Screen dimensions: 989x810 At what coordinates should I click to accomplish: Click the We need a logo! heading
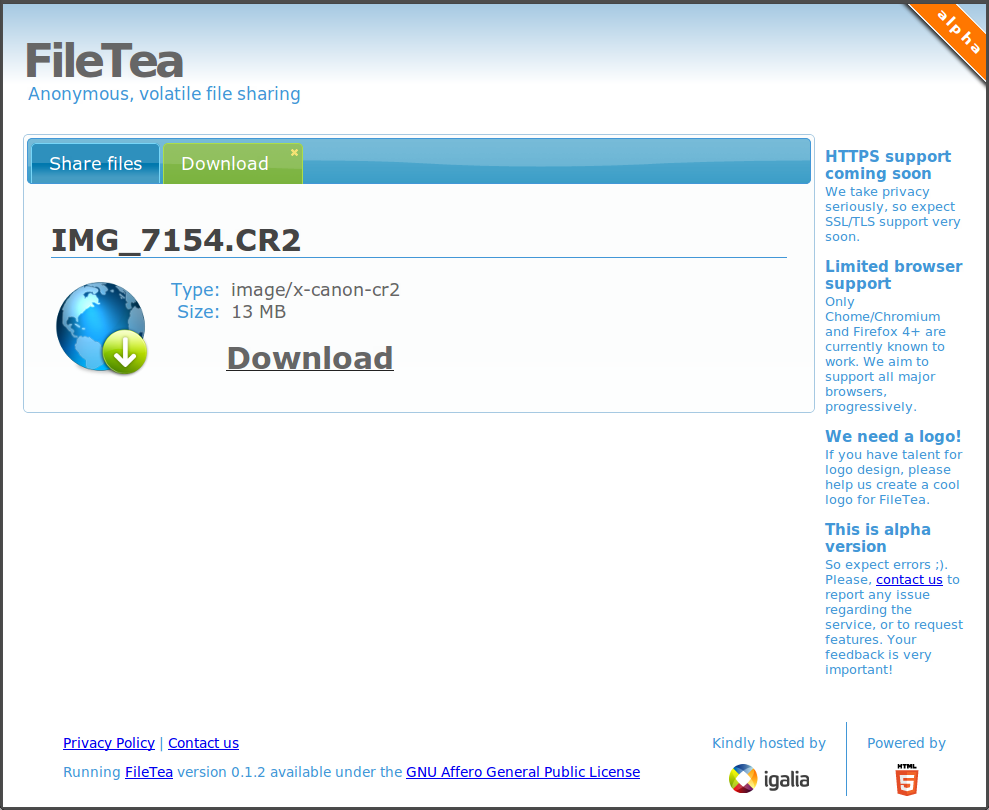pyautogui.click(x=893, y=436)
